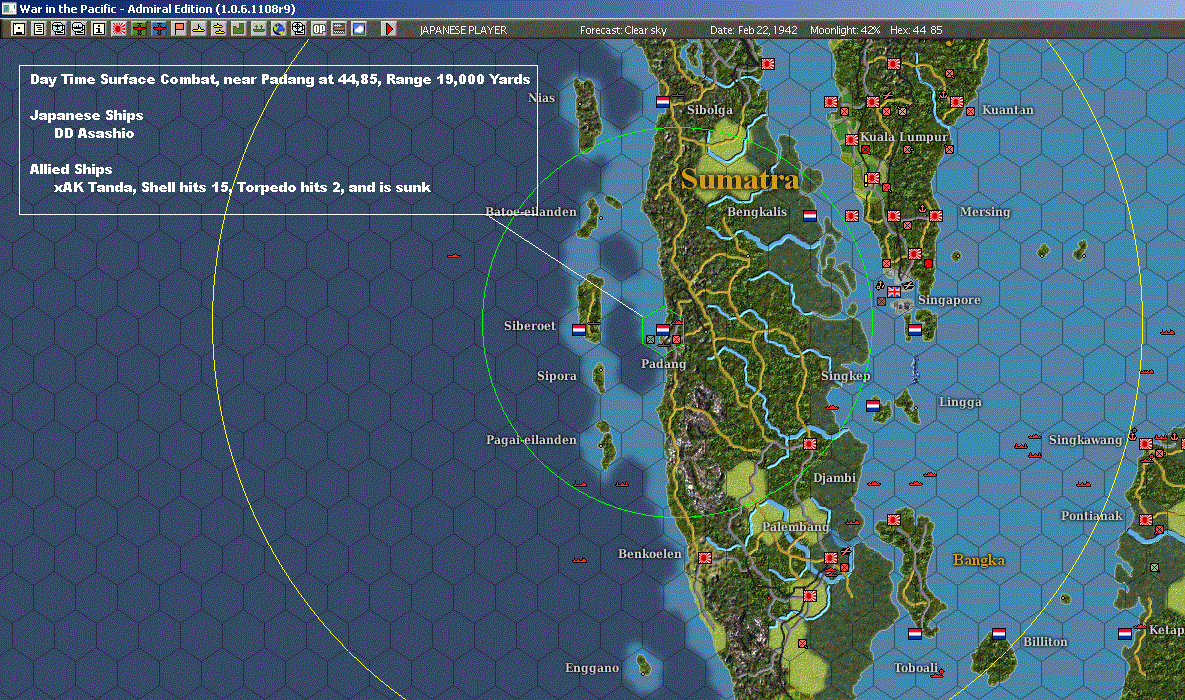Click the fourth toolbar icon with ship window
The width and height of the screenshot is (1185, 700).
click(78, 29)
